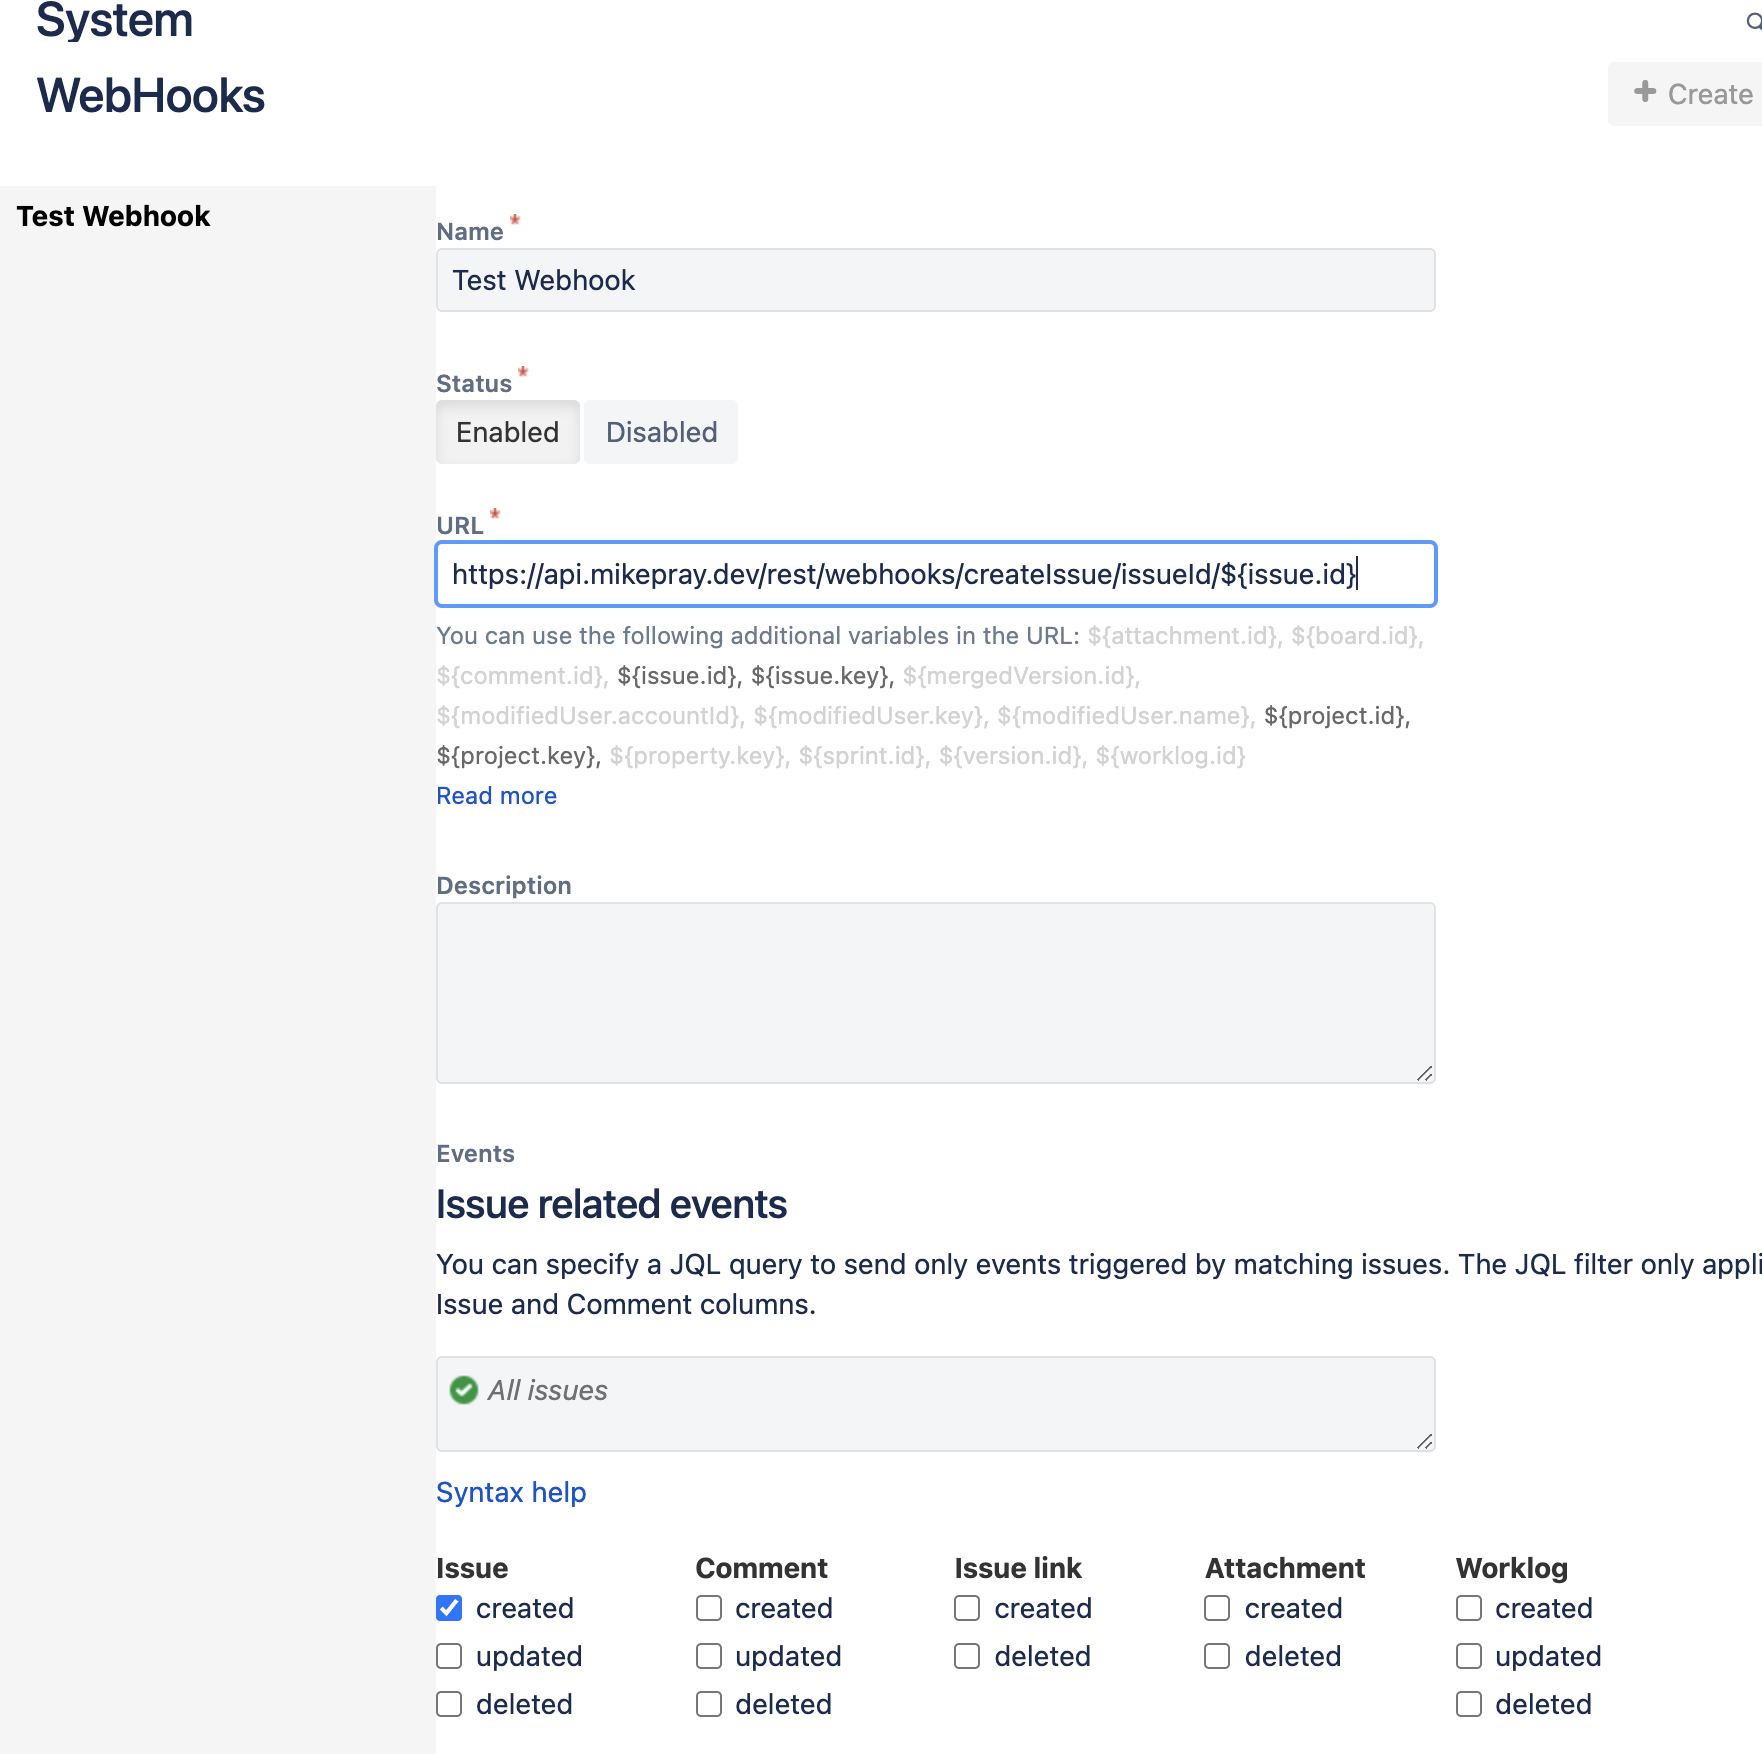This screenshot has height=1754, width=1762.
Task: Check Issue deleted checkbox
Action: (x=450, y=1704)
